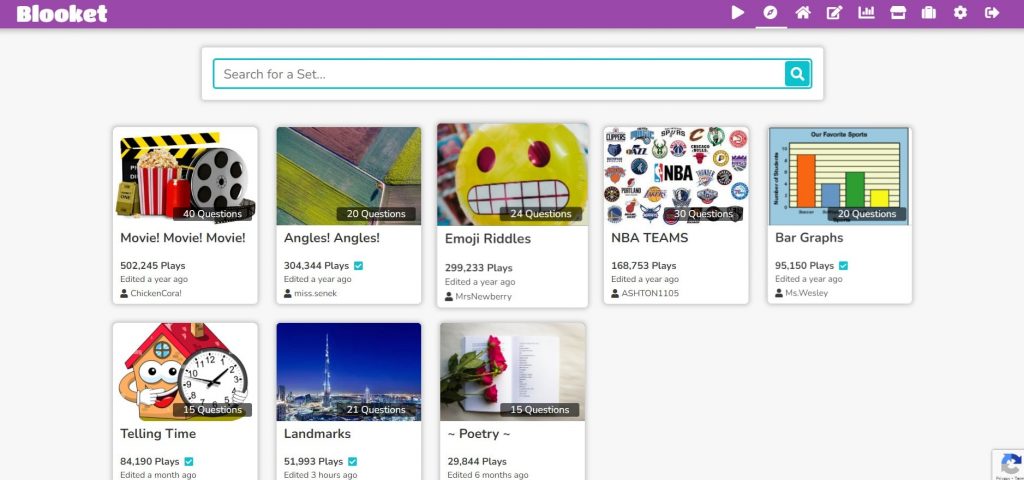Click the 30 Questions badge
This screenshot has height=480, width=1024.
coord(703,214)
